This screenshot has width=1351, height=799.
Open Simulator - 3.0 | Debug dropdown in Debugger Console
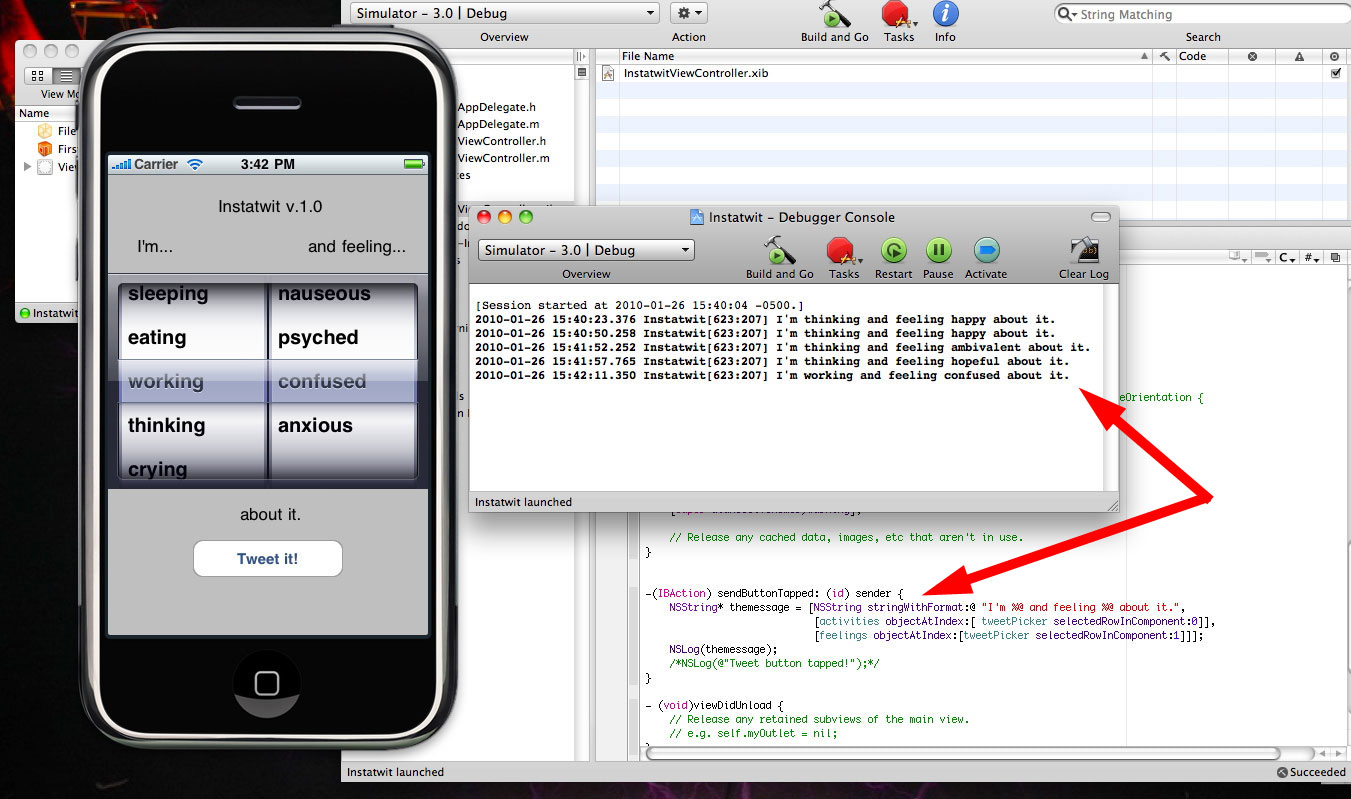click(586, 250)
